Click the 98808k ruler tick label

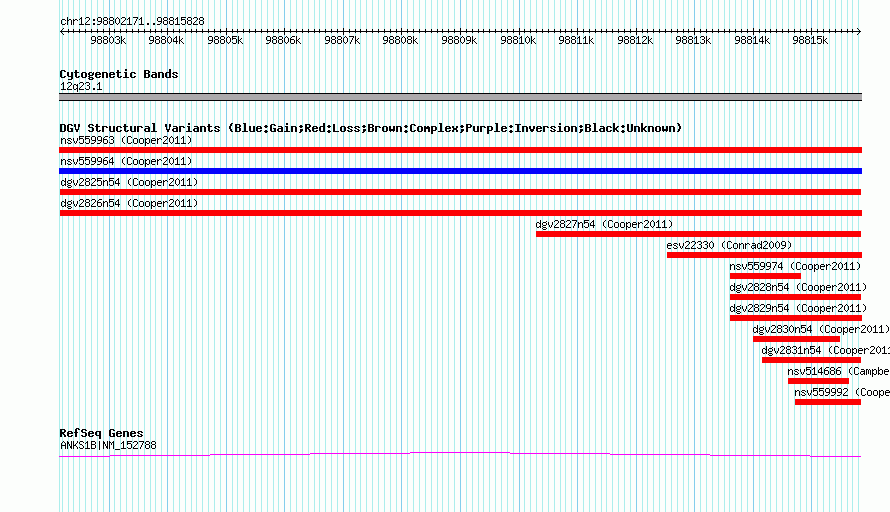[400, 40]
